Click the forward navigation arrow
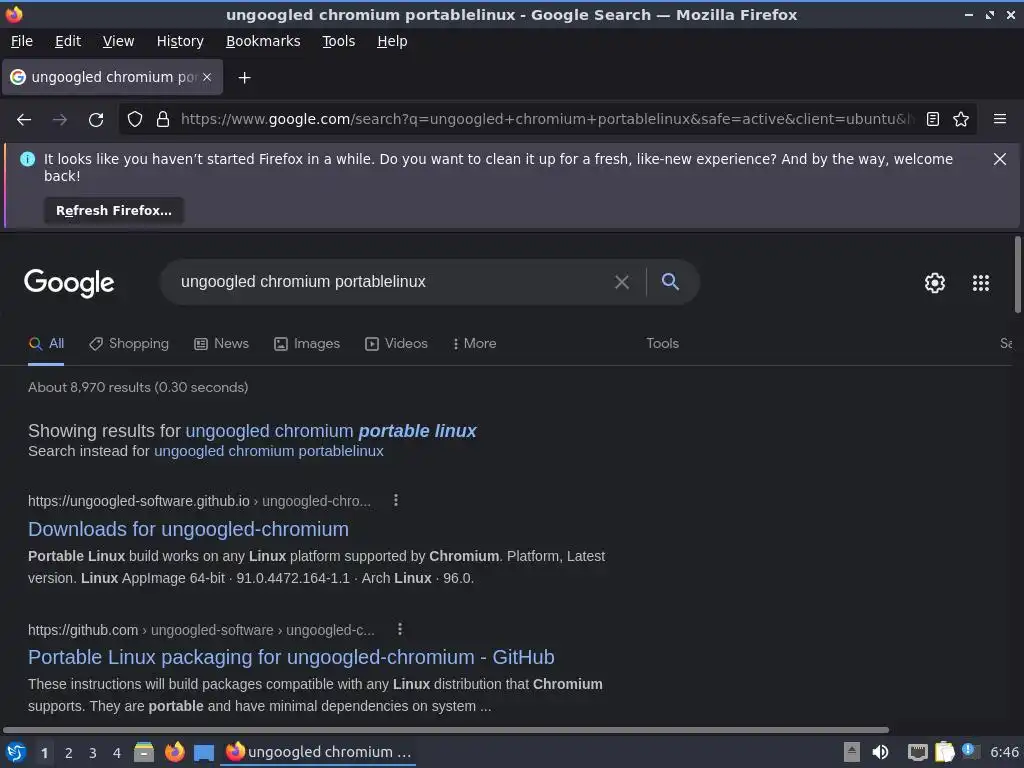The height and width of the screenshot is (768, 1024). pyautogui.click(x=60, y=120)
